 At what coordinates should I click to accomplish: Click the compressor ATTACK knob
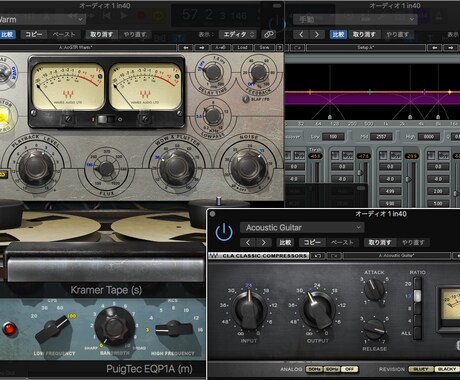(375, 289)
